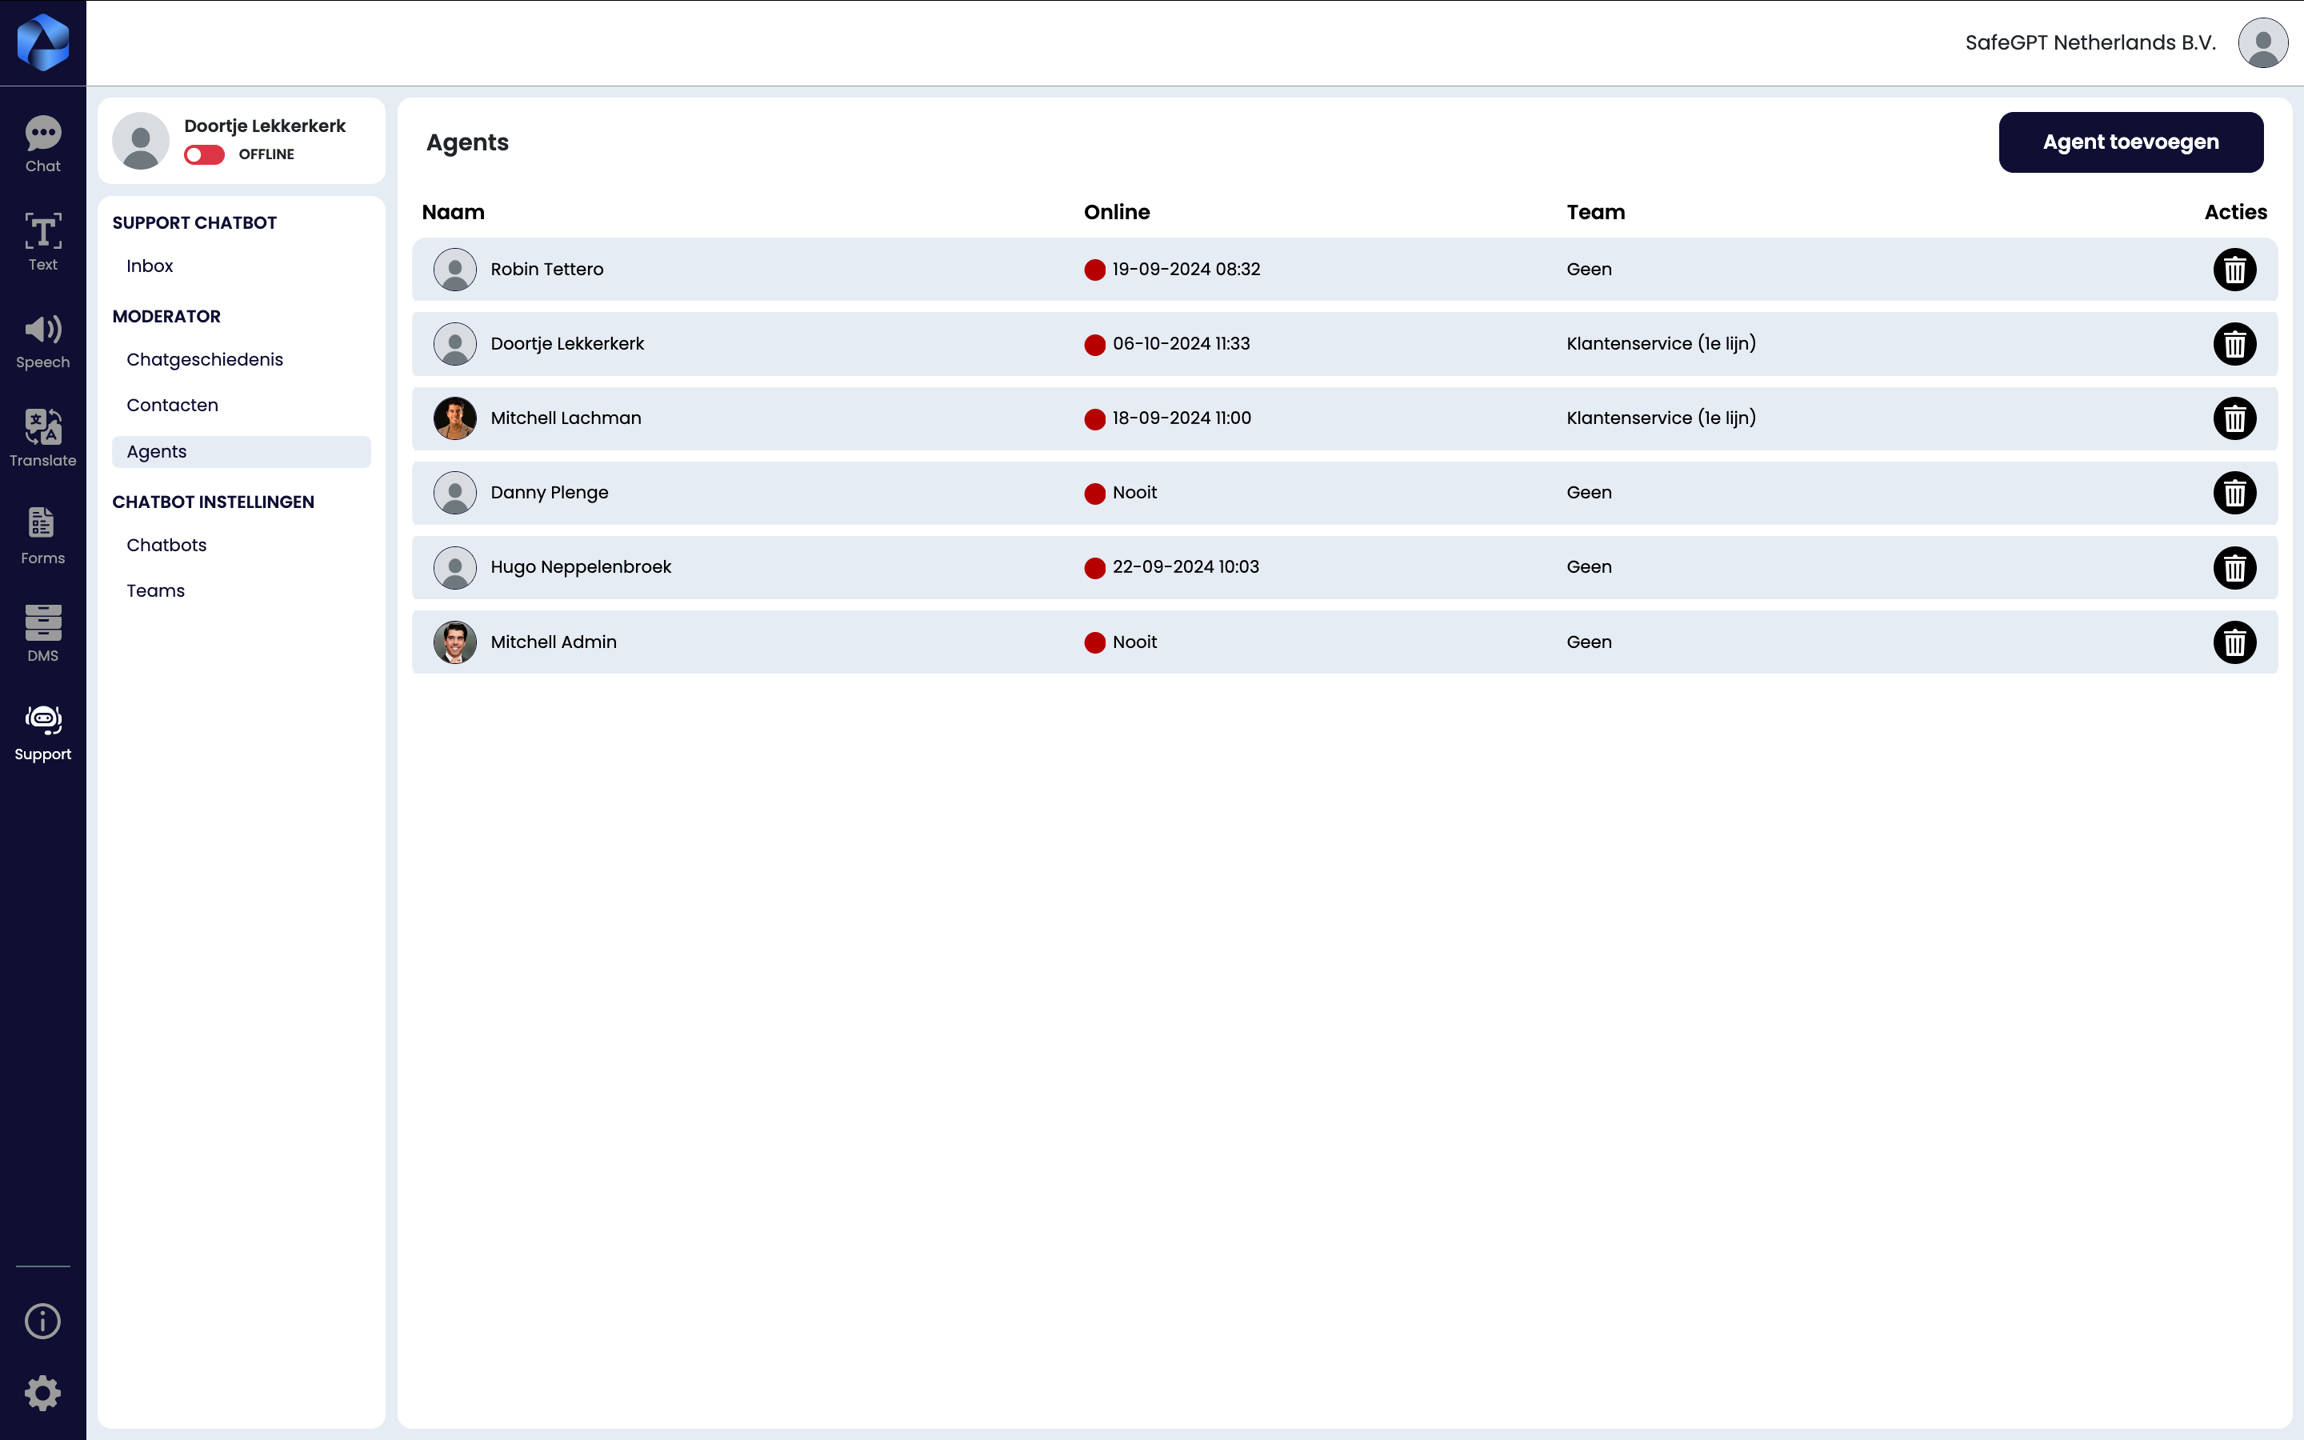Open Contacten menu item
The height and width of the screenshot is (1440, 2304).
172,405
